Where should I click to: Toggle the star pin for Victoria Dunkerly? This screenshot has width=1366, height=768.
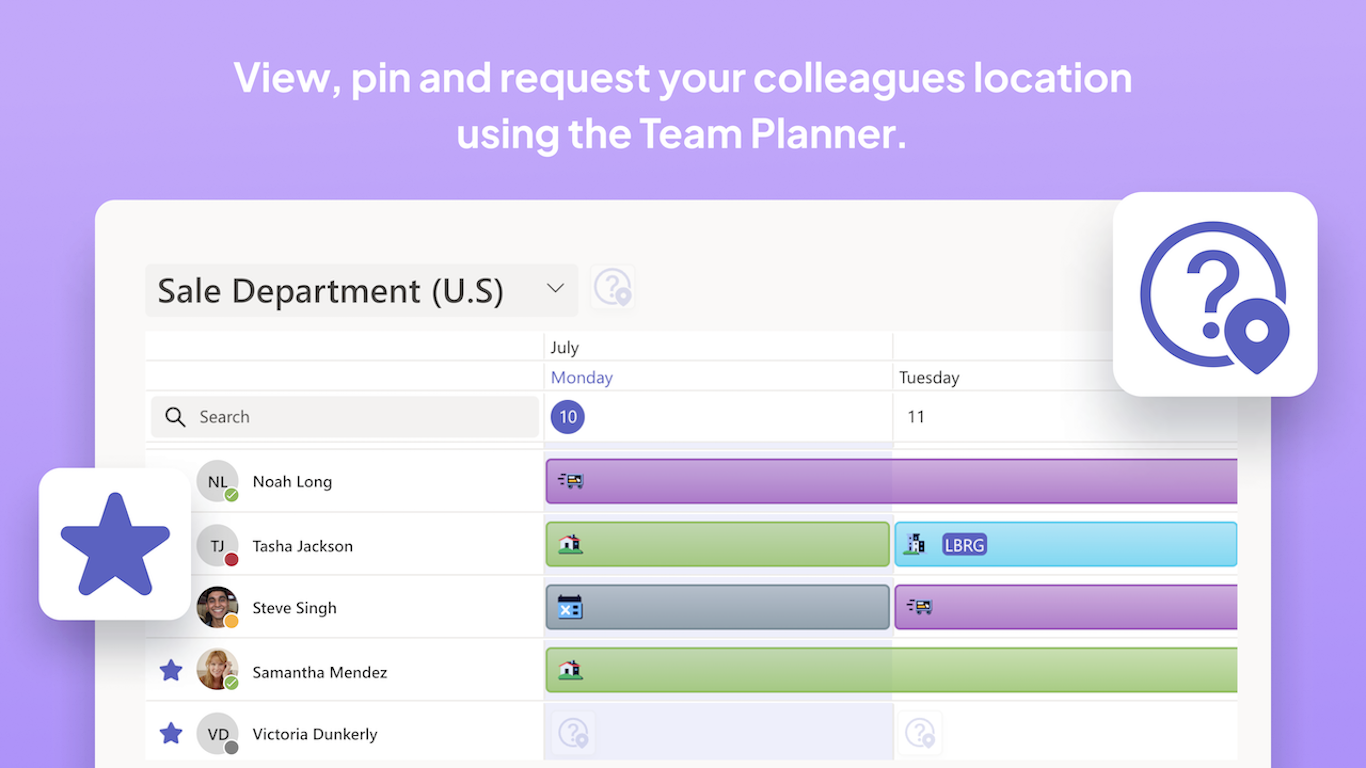click(x=171, y=733)
